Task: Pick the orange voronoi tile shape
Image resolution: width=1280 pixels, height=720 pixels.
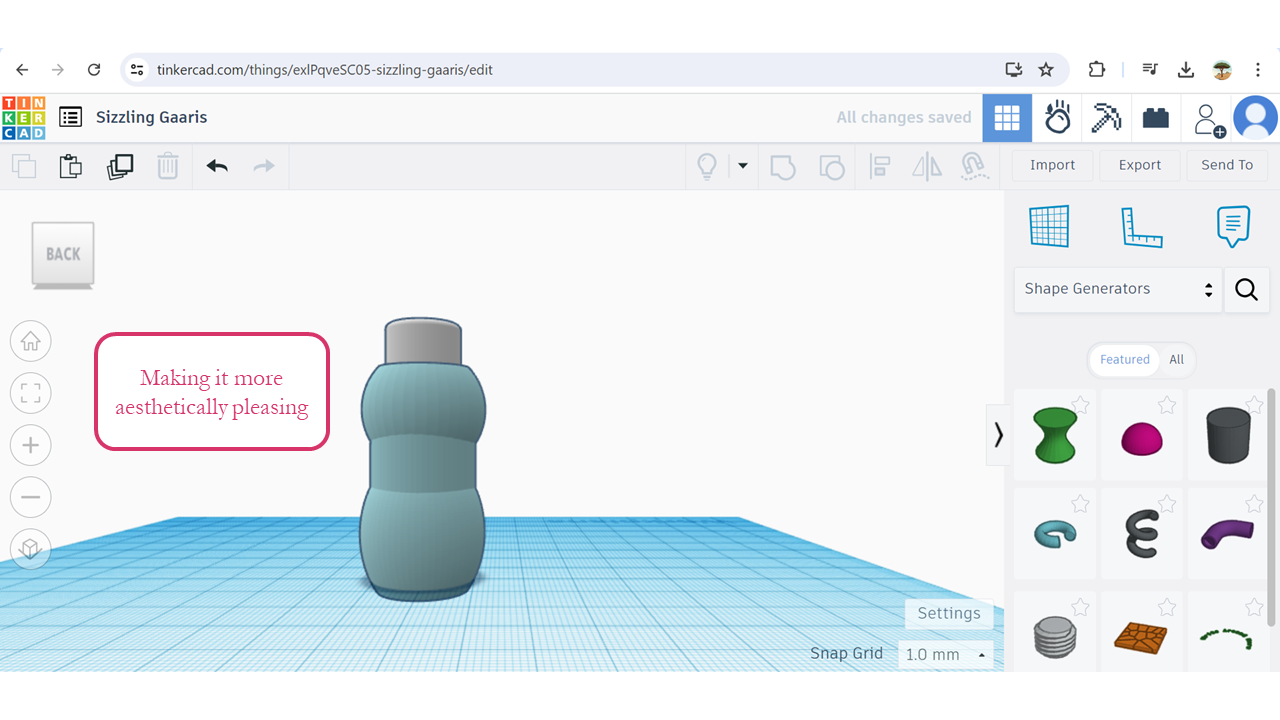Action: 1141,637
